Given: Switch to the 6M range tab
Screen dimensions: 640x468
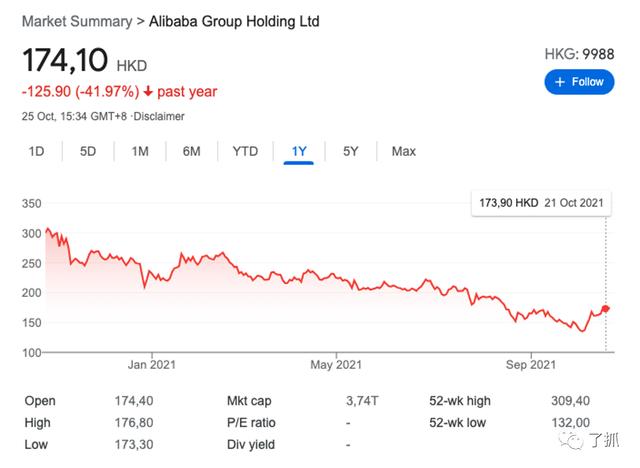Looking at the screenshot, I should pyautogui.click(x=191, y=151).
